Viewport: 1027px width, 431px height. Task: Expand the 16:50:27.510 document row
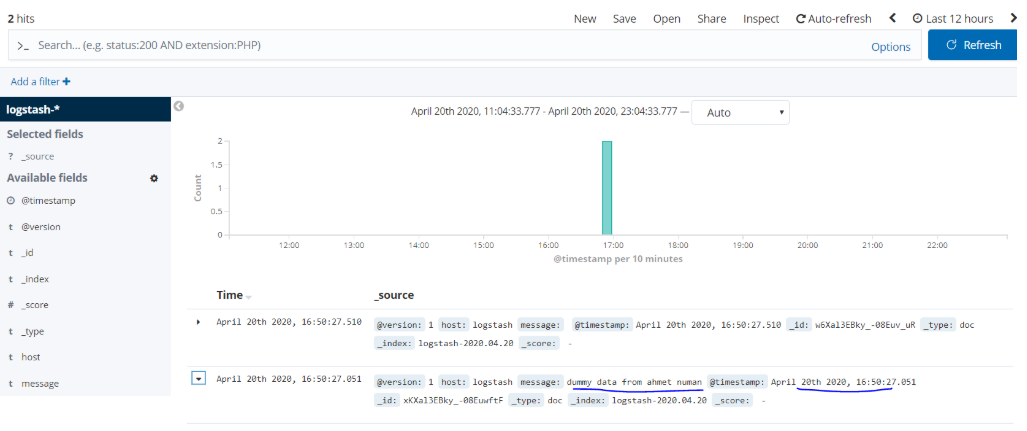pos(198,322)
